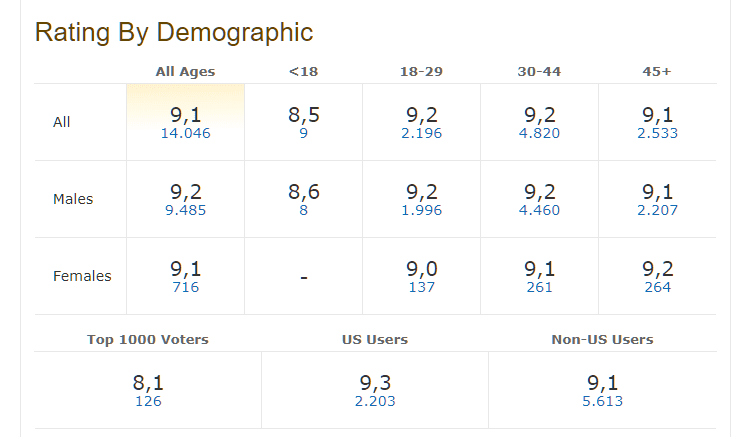The height and width of the screenshot is (437, 747).
Task: Click the 716 female voters link
Action: point(185,287)
